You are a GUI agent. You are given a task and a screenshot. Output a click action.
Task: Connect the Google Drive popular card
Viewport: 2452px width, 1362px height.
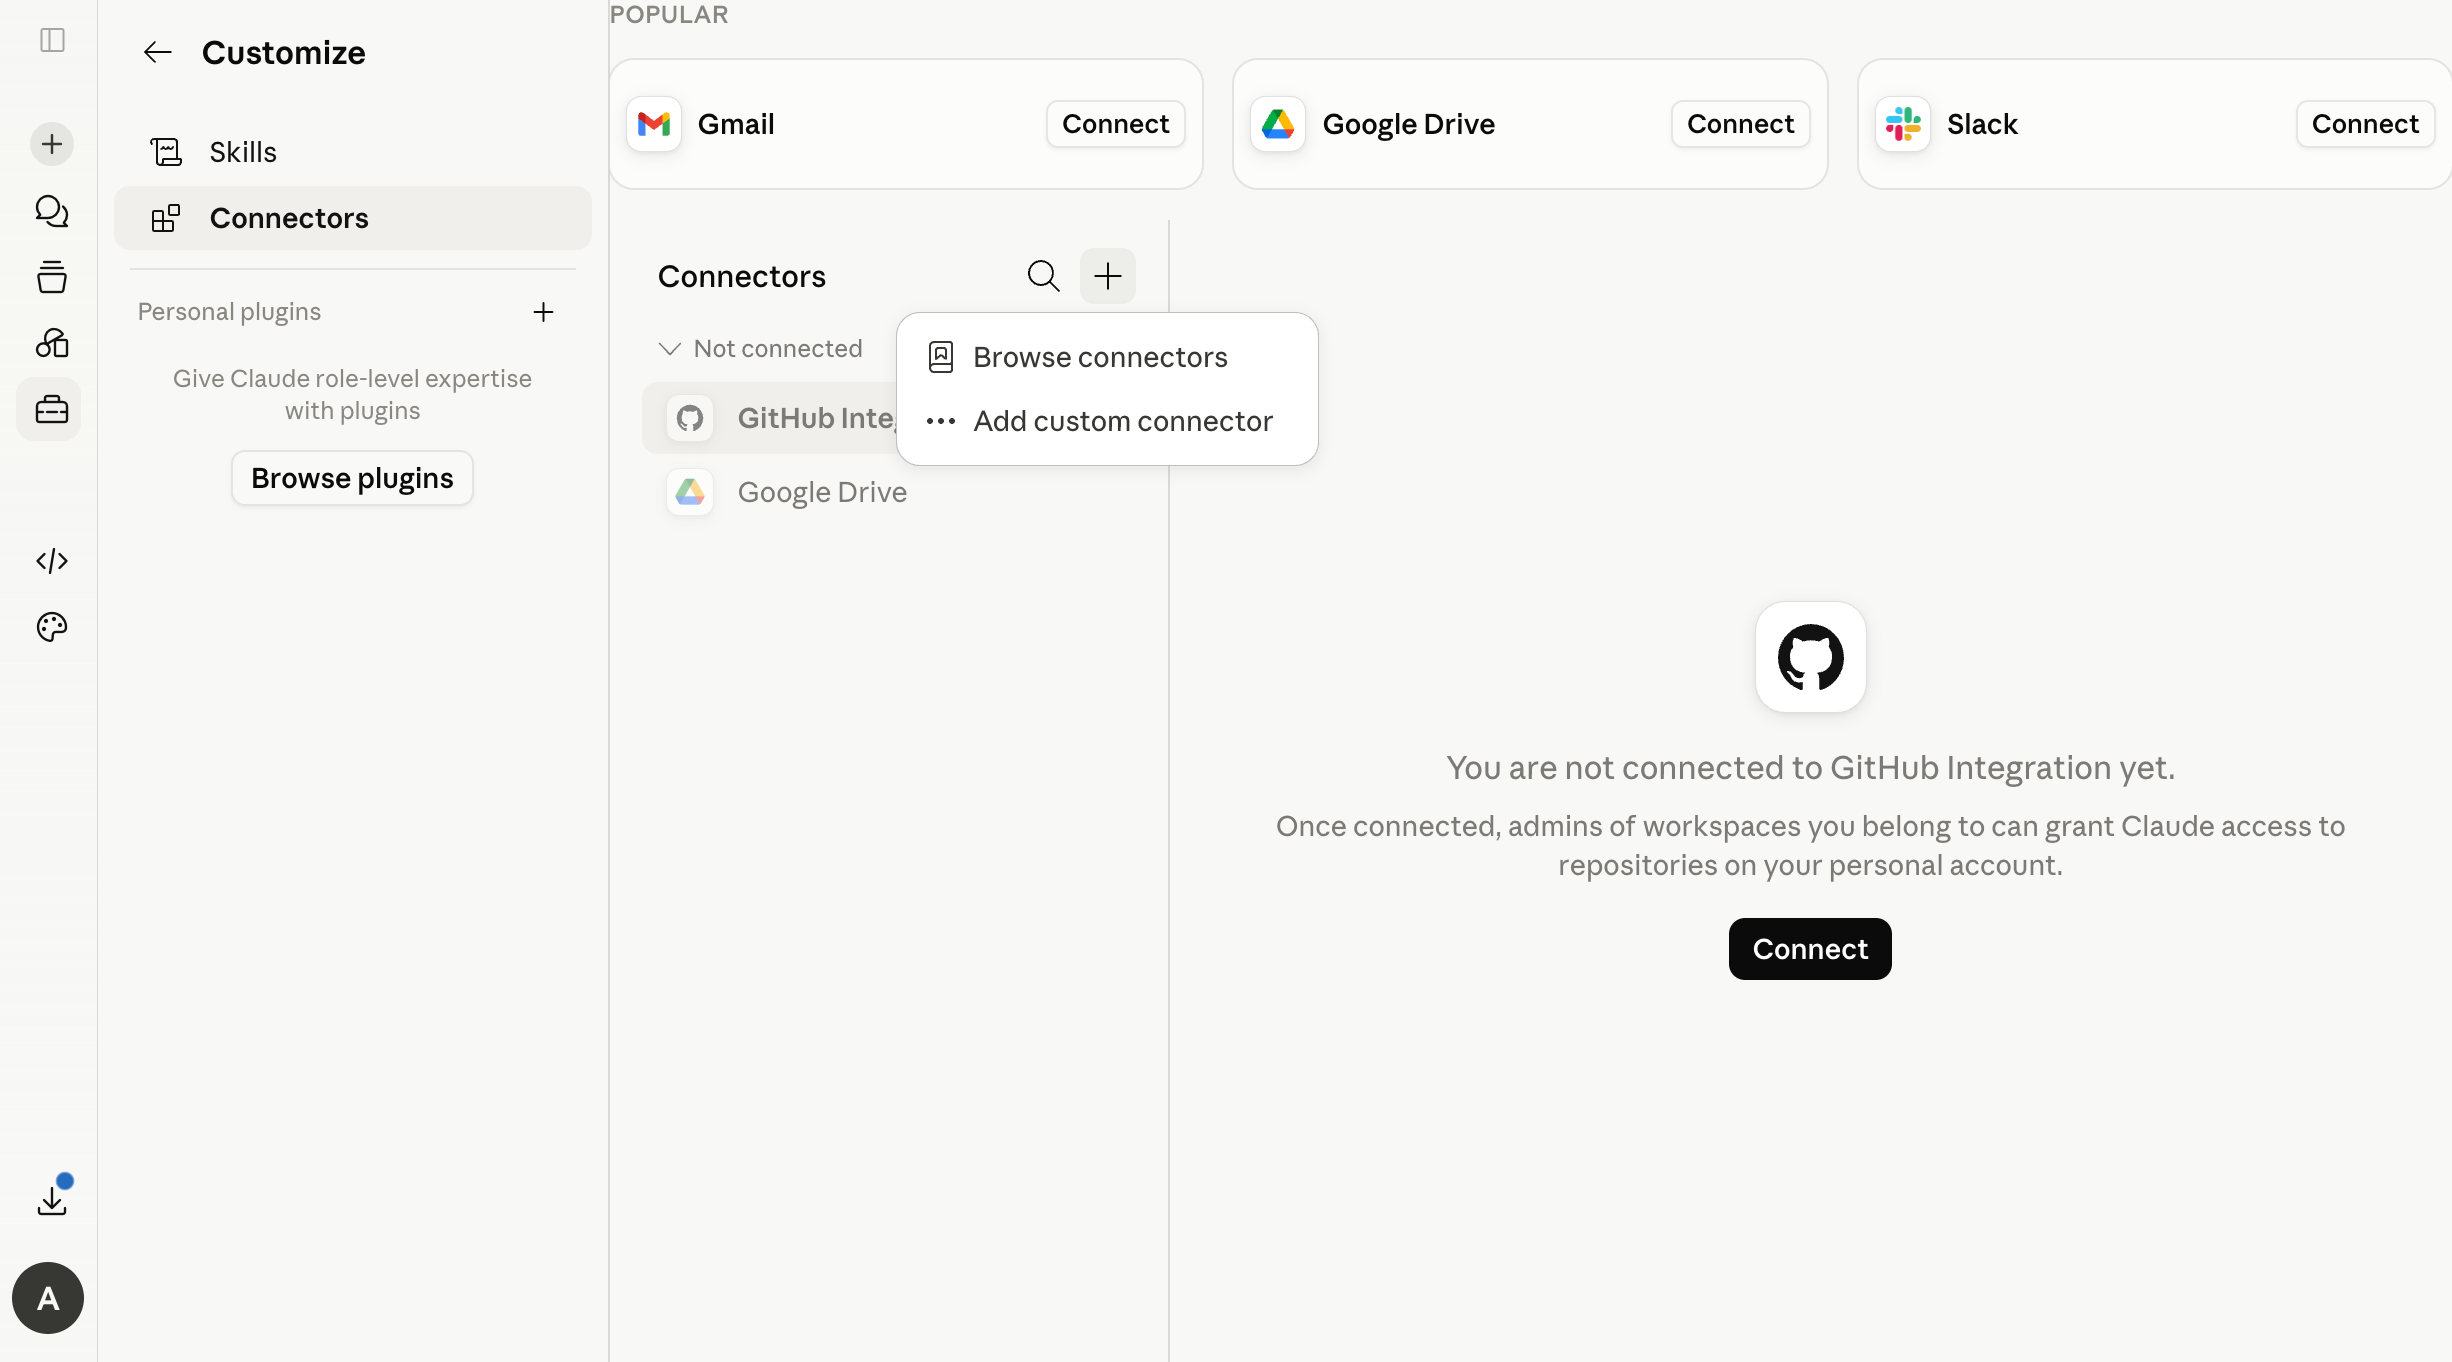1741,124
